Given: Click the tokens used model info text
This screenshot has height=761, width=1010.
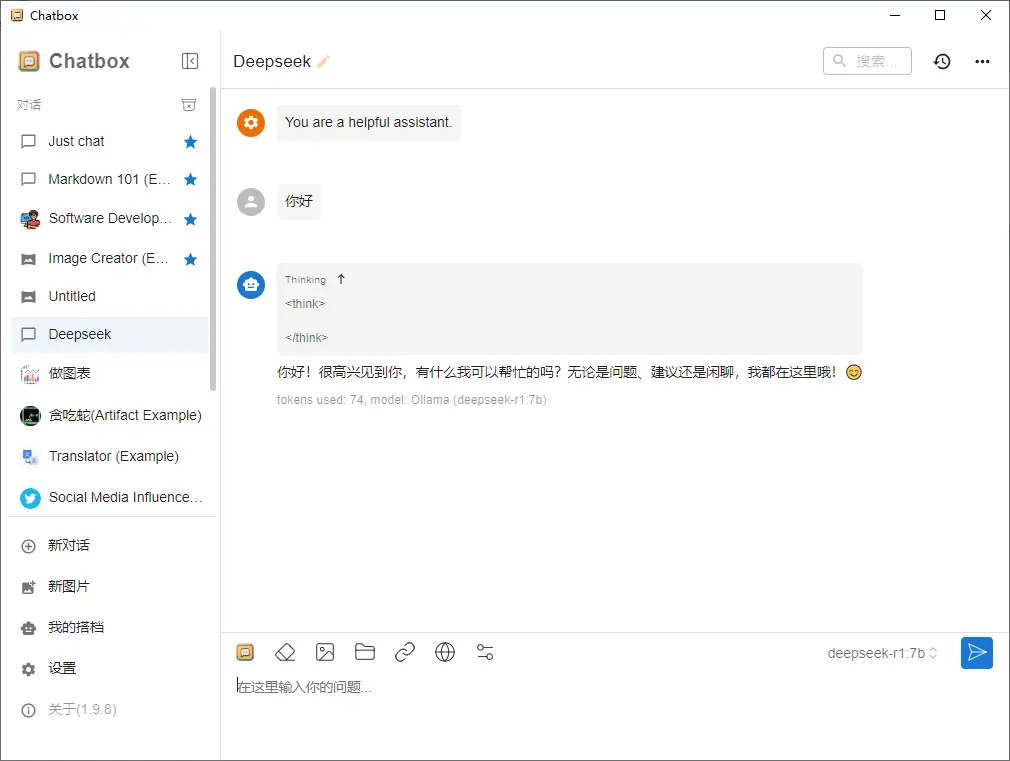Looking at the screenshot, I should click(x=412, y=400).
